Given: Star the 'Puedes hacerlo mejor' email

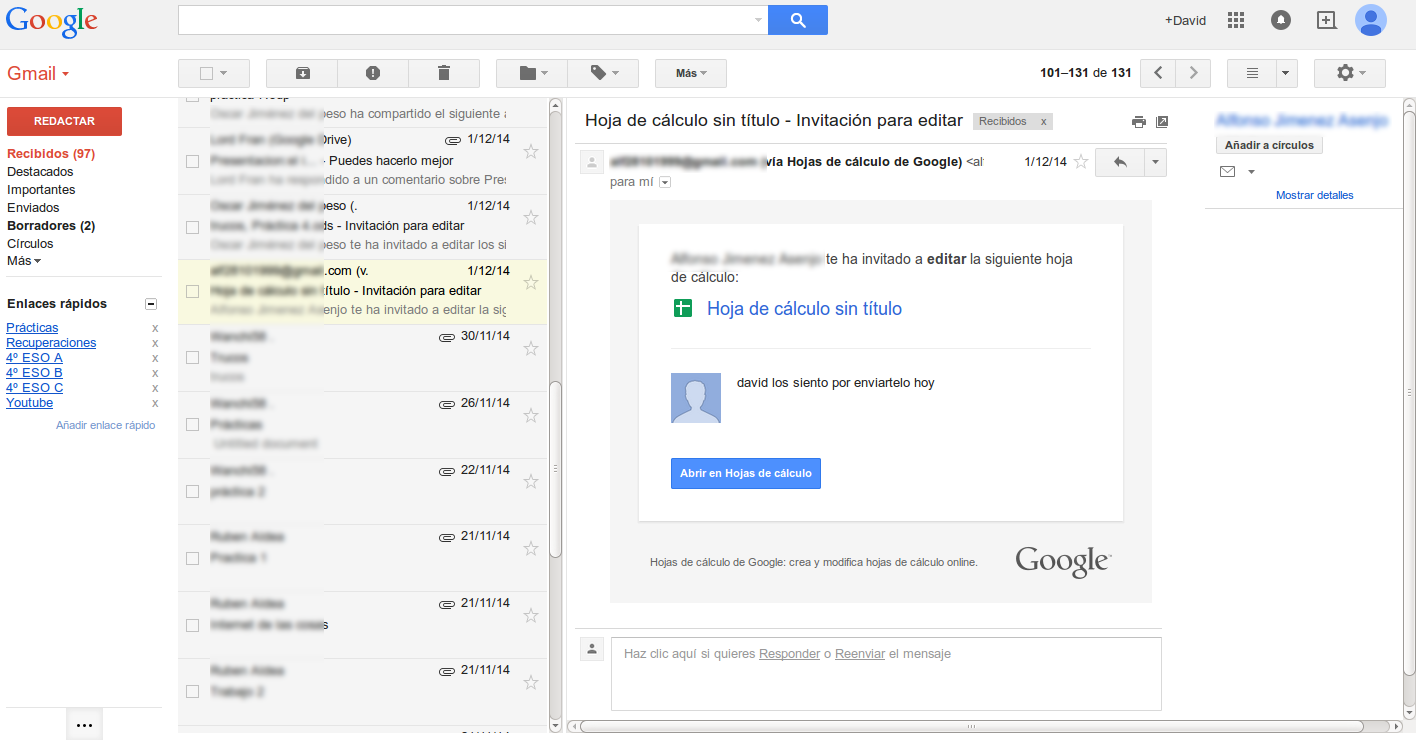Looking at the screenshot, I should coord(531,151).
